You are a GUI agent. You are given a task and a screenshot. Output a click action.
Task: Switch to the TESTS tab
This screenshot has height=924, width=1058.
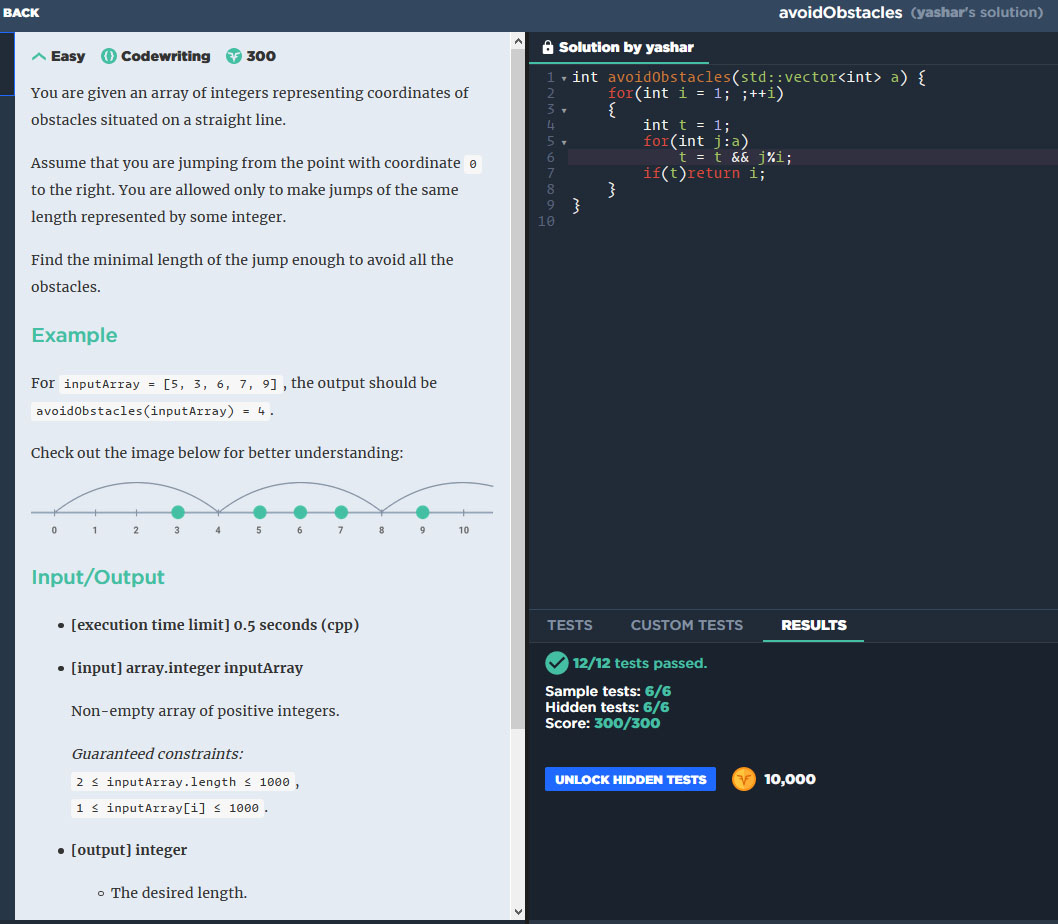click(x=569, y=625)
